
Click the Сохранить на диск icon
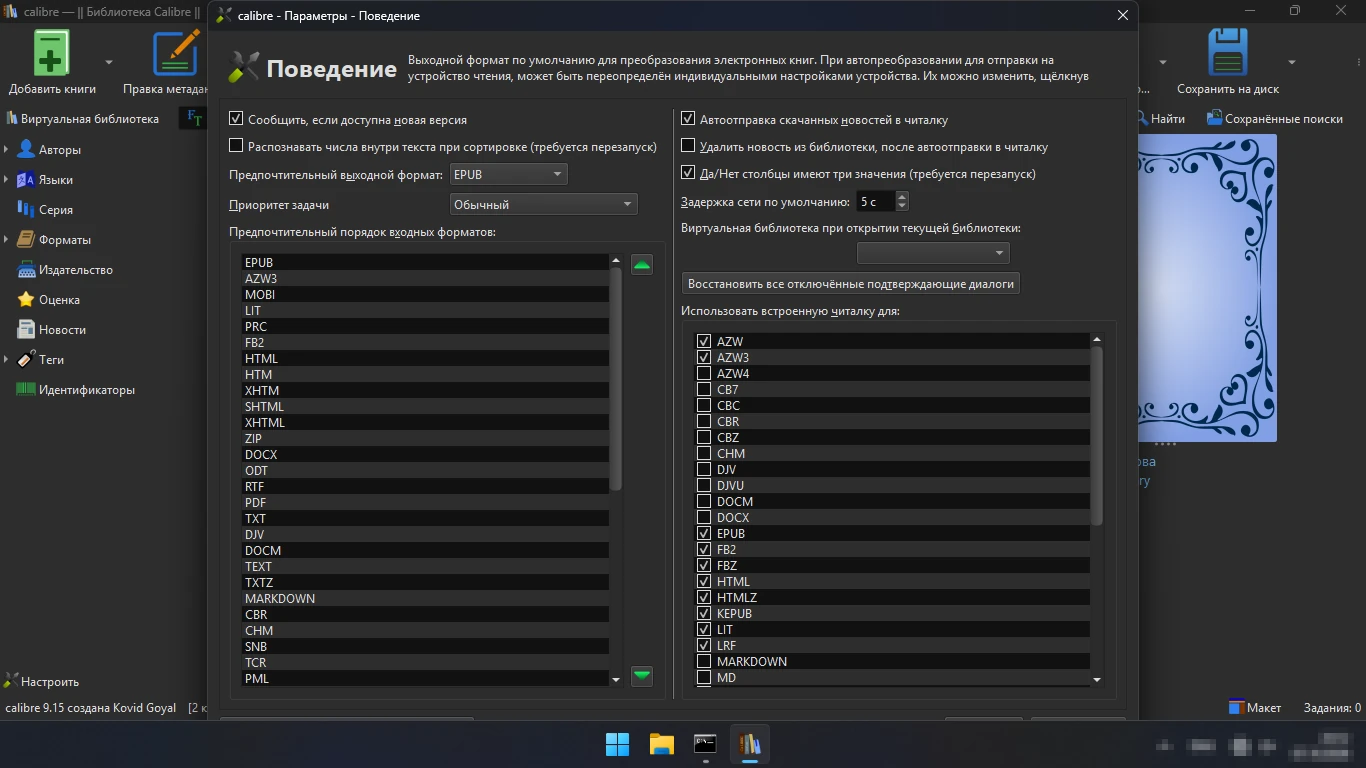(1228, 52)
